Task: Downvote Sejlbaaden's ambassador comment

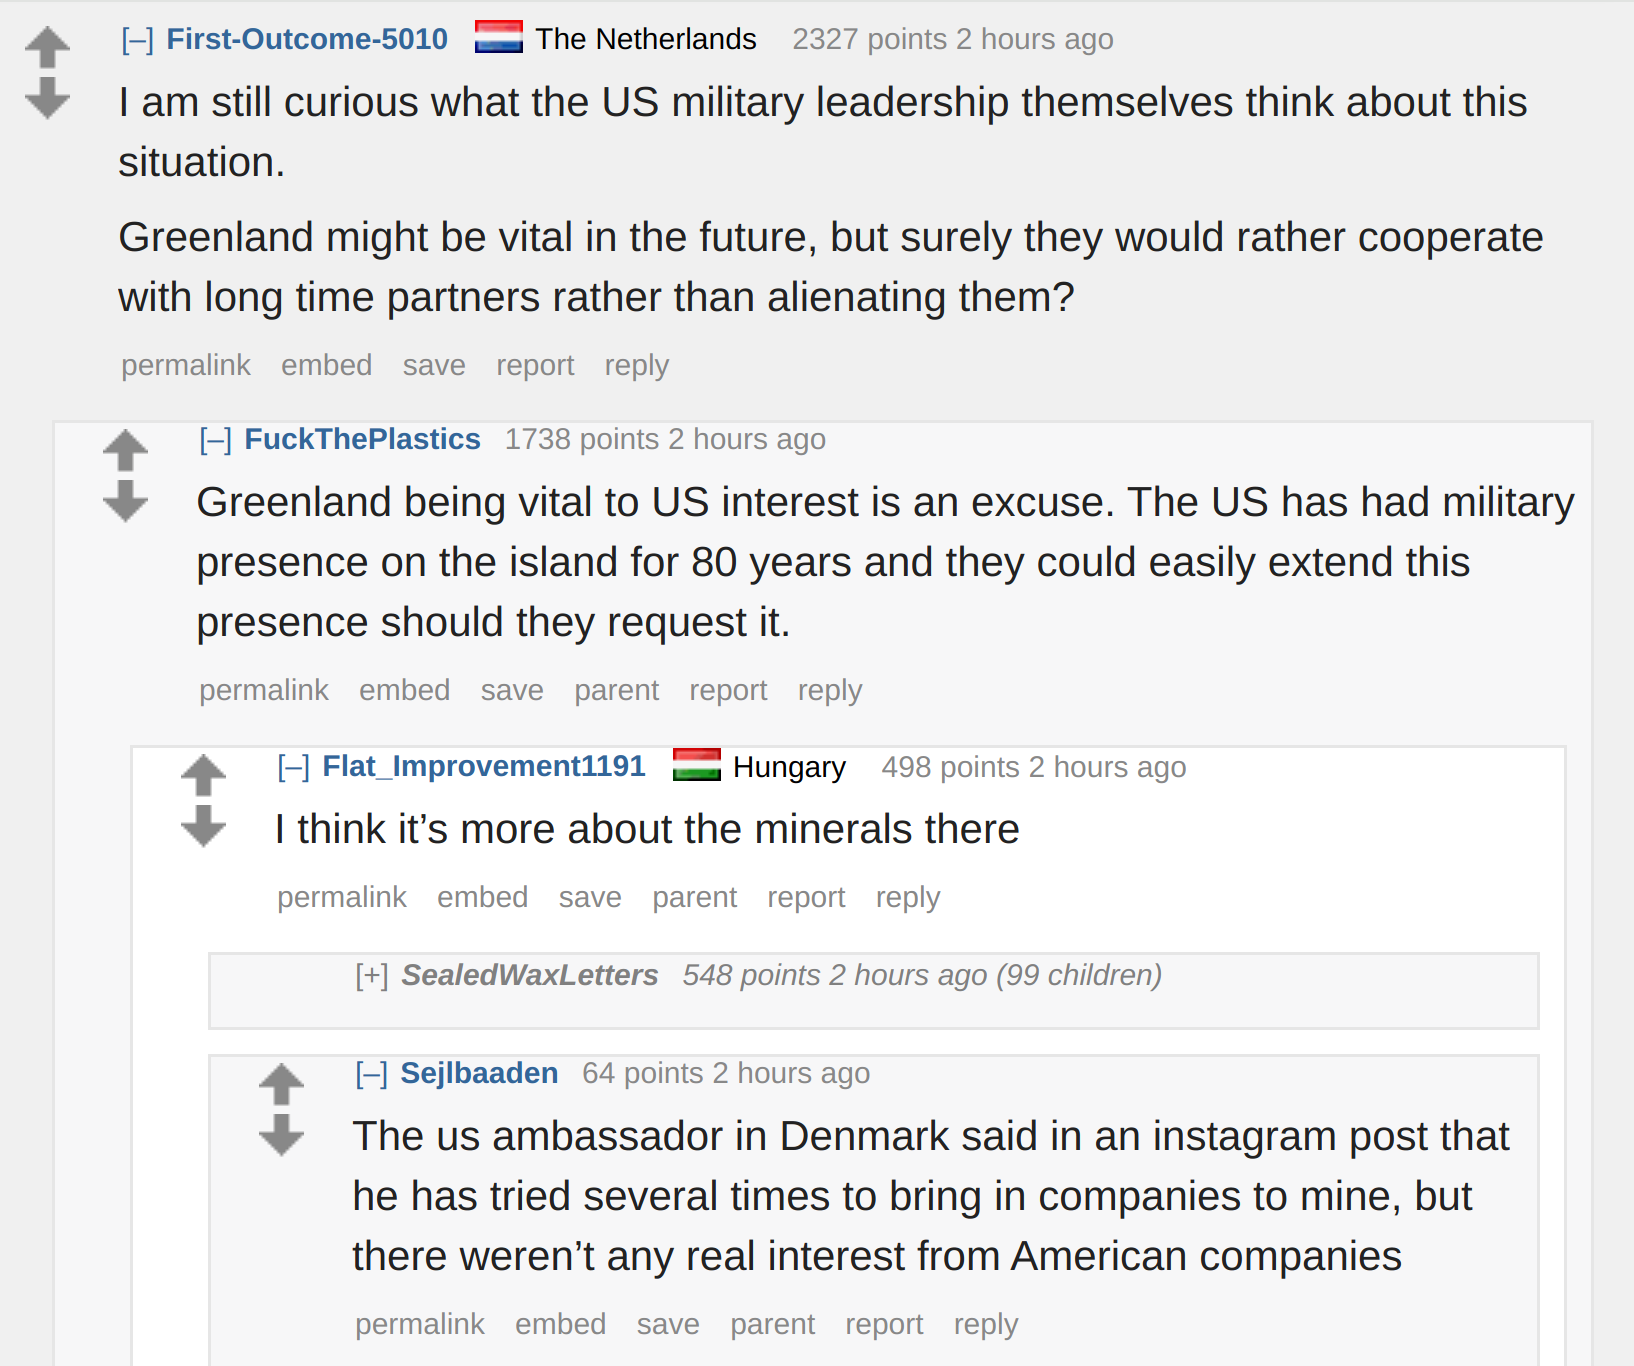Action: tap(281, 1134)
